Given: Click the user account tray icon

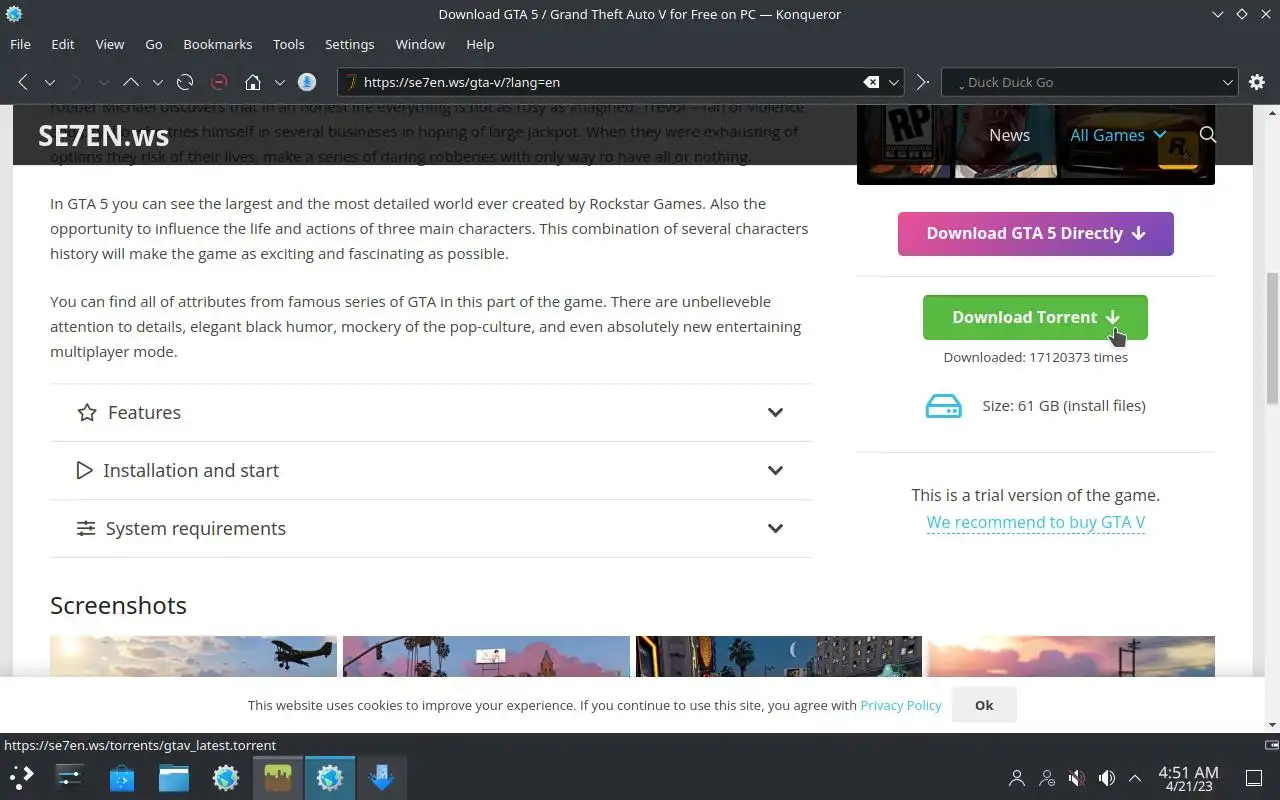Looking at the screenshot, I should pyautogui.click(x=1017, y=777).
